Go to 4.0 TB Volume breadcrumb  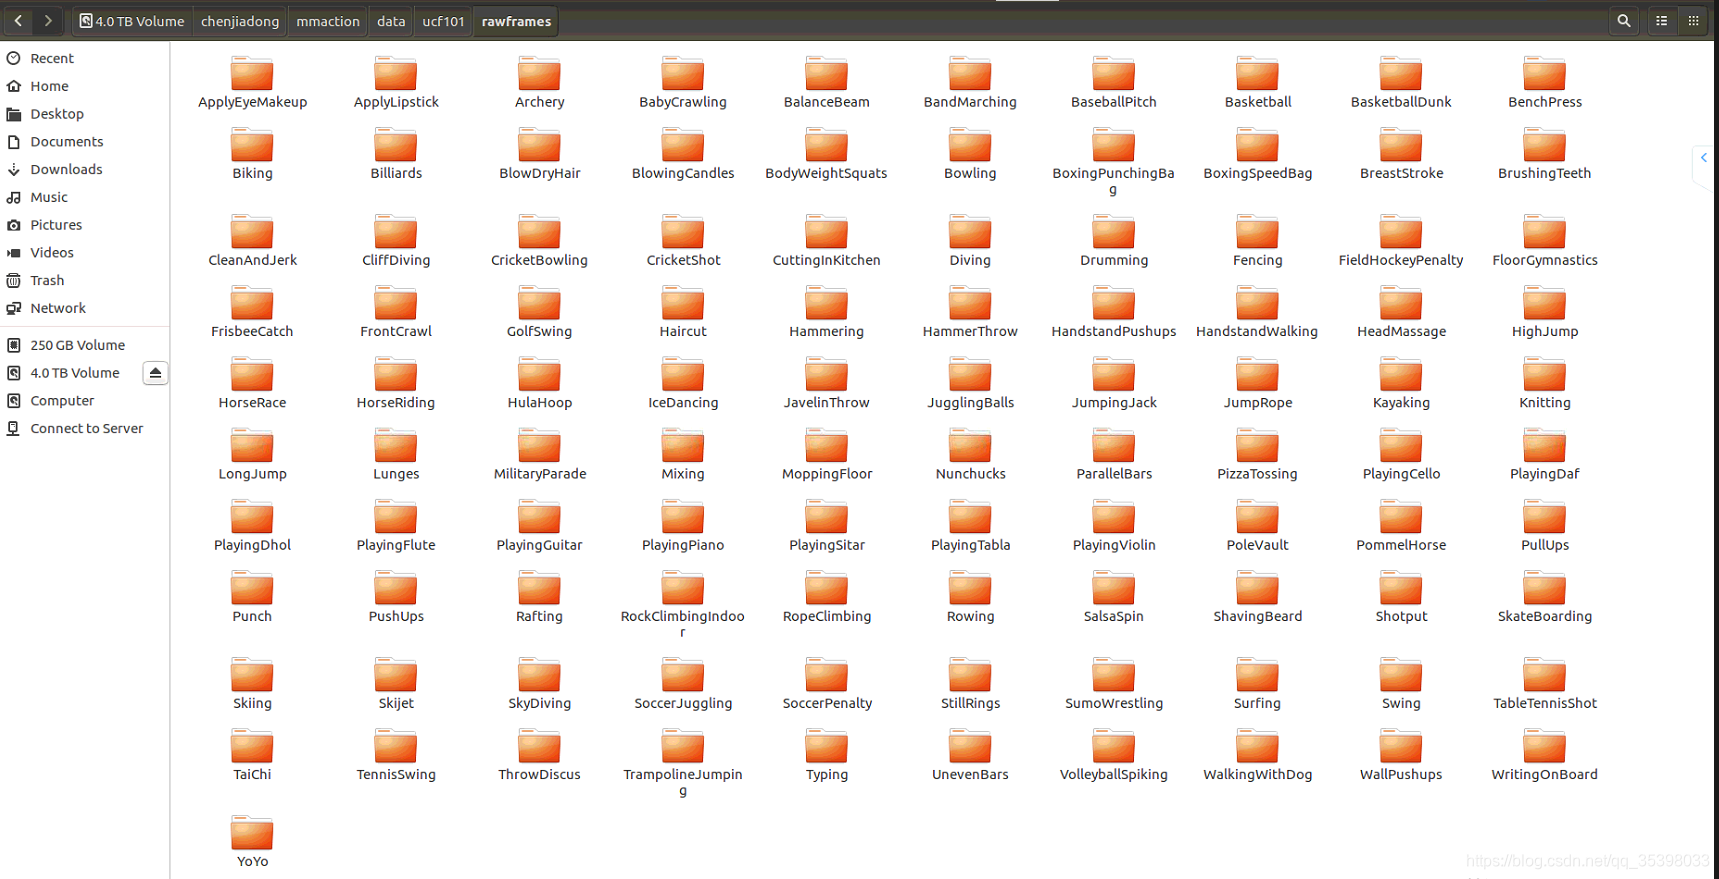tap(131, 21)
